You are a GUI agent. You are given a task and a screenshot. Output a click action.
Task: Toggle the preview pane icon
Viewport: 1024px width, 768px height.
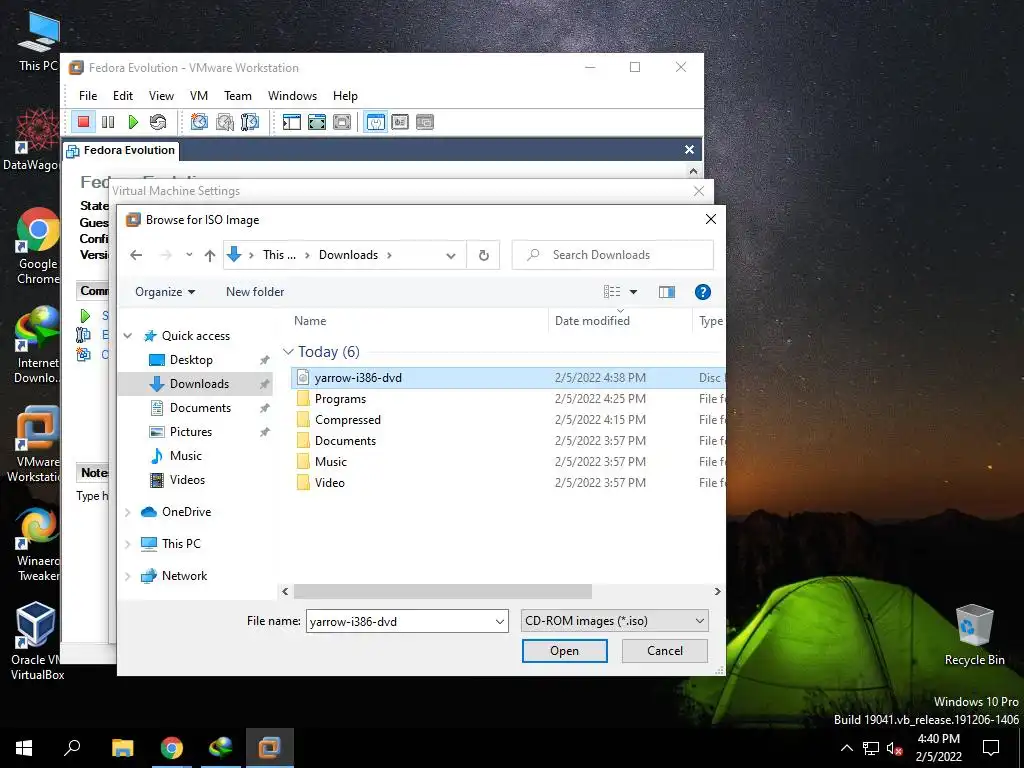click(667, 292)
